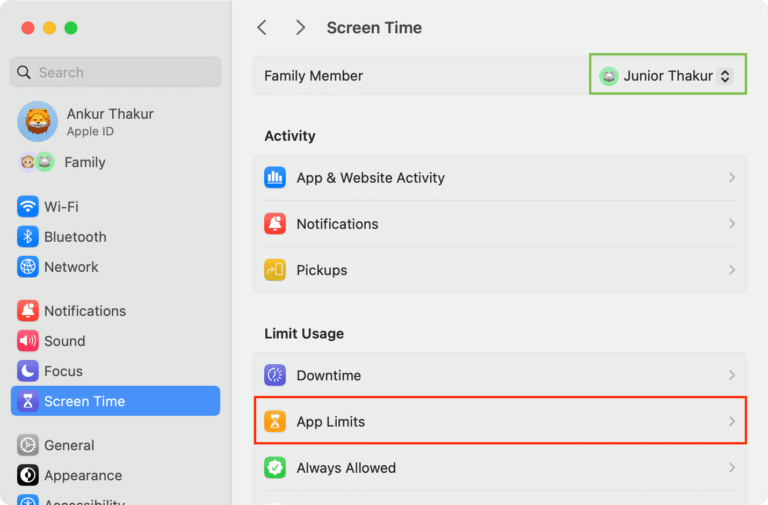Expand Pickups row chevron

tap(732, 270)
